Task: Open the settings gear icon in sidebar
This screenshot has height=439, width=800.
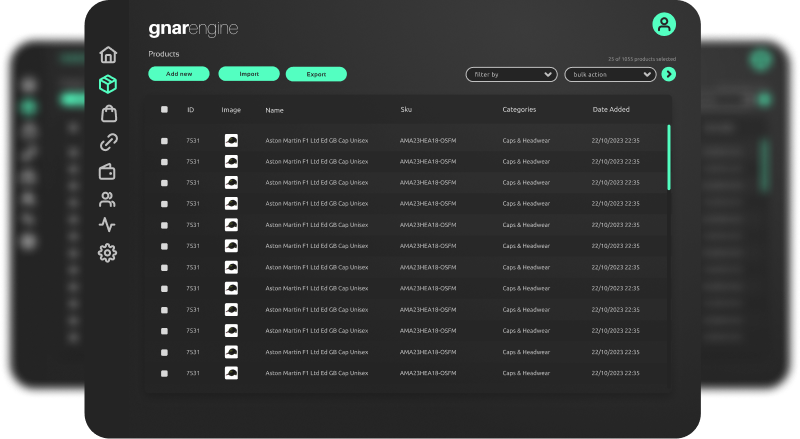Action: tap(107, 253)
